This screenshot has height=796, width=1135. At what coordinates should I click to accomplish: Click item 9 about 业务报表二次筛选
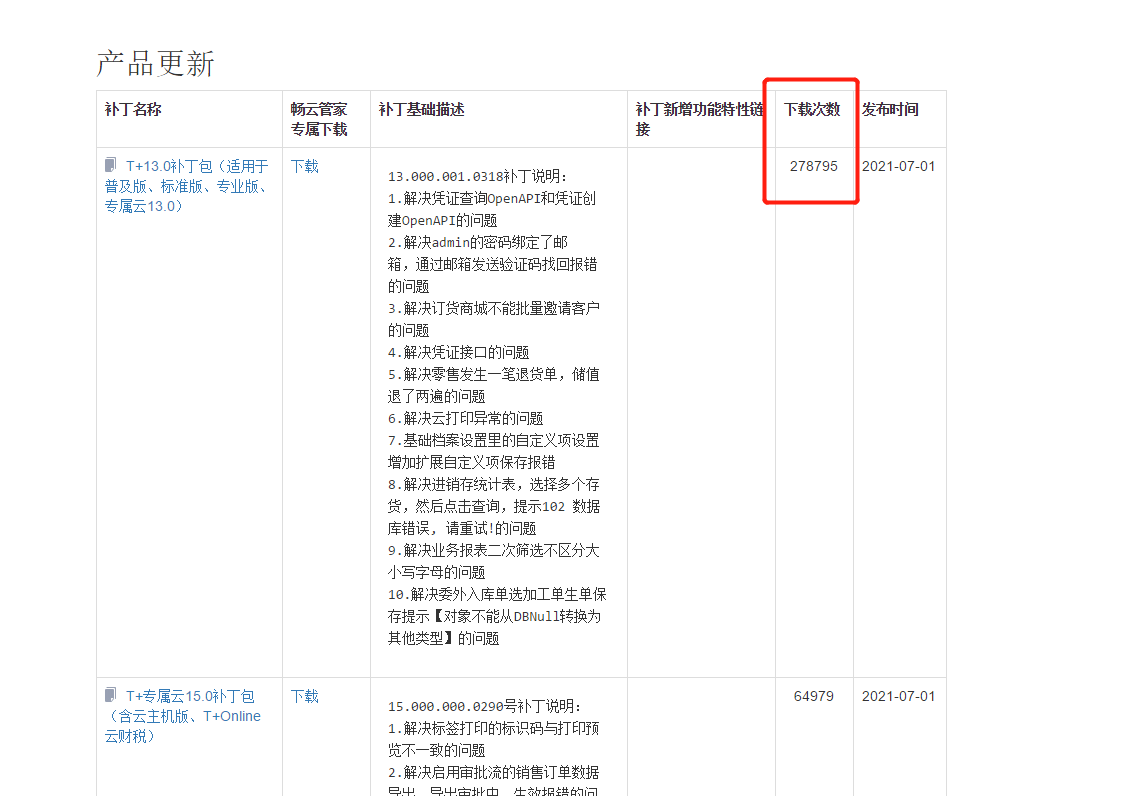(494, 561)
